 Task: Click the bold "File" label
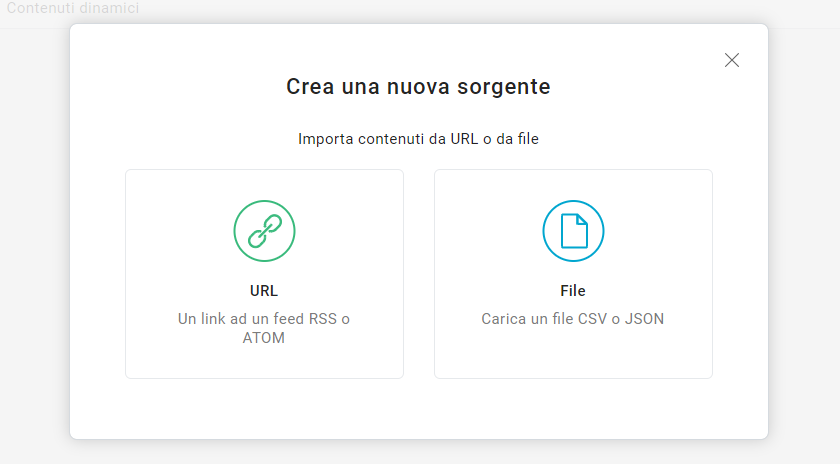(x=573, y=291)
